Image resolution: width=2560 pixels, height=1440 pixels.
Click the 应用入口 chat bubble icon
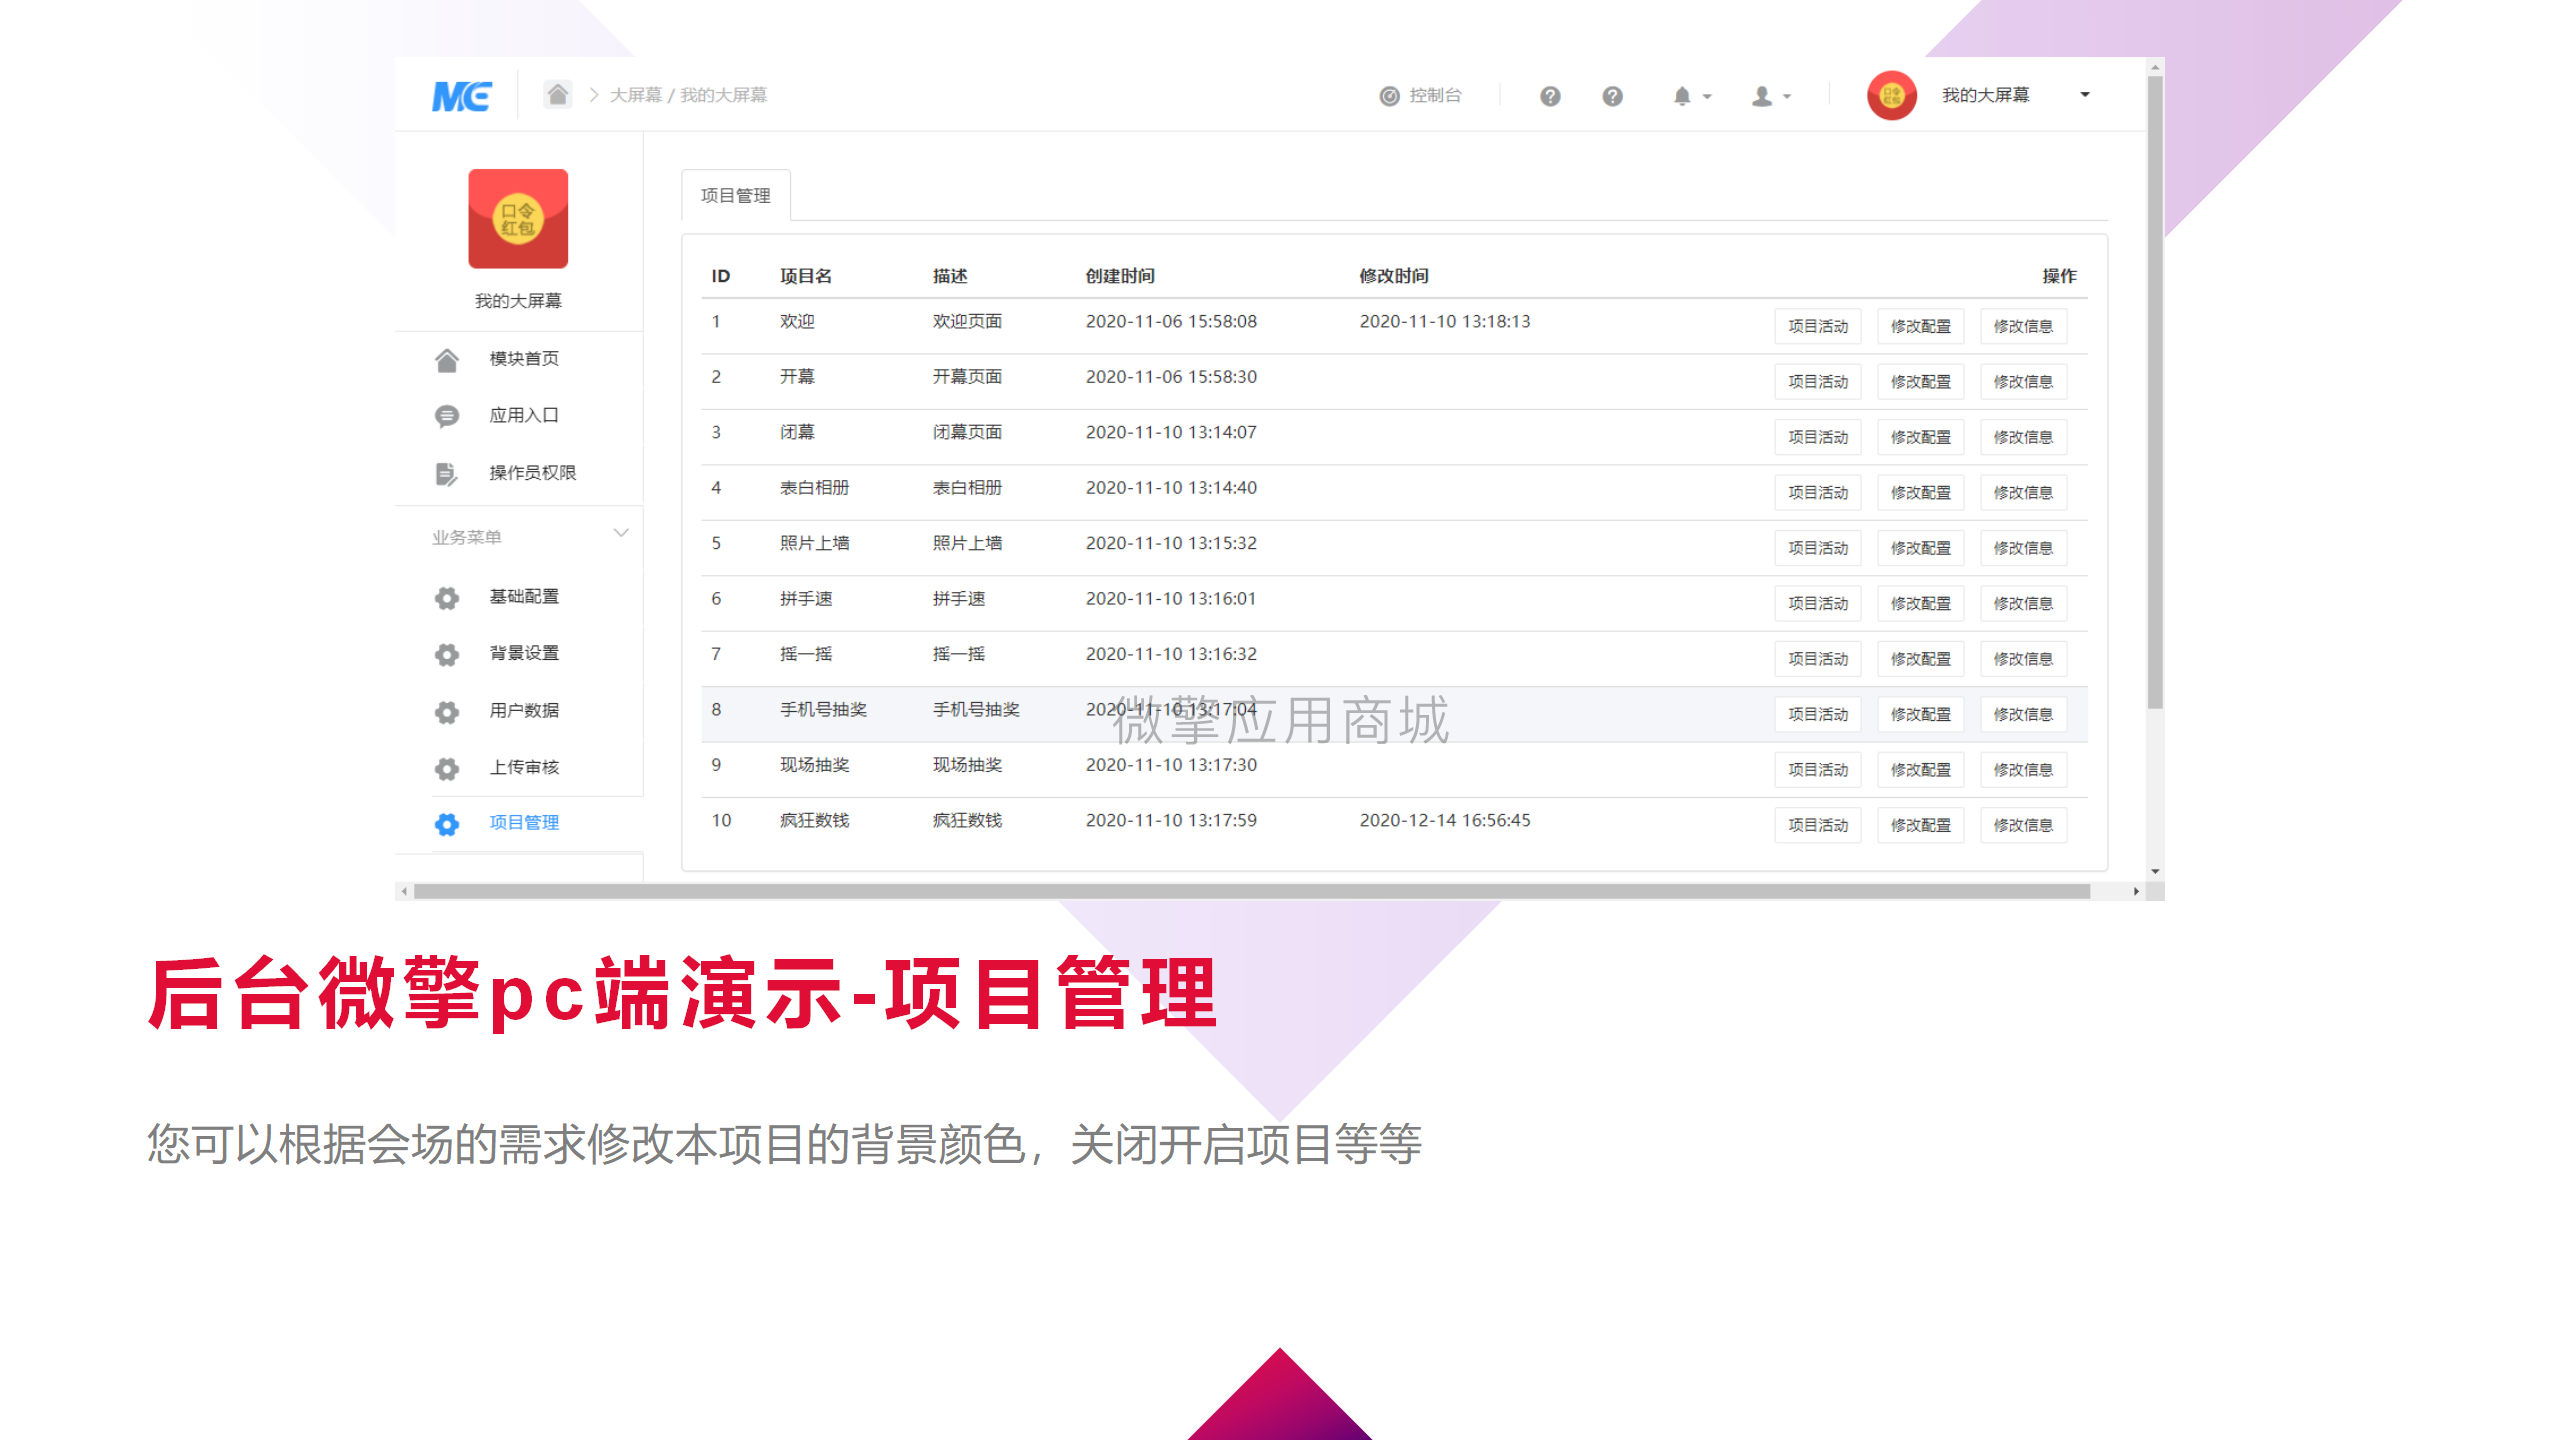[447, 416]
